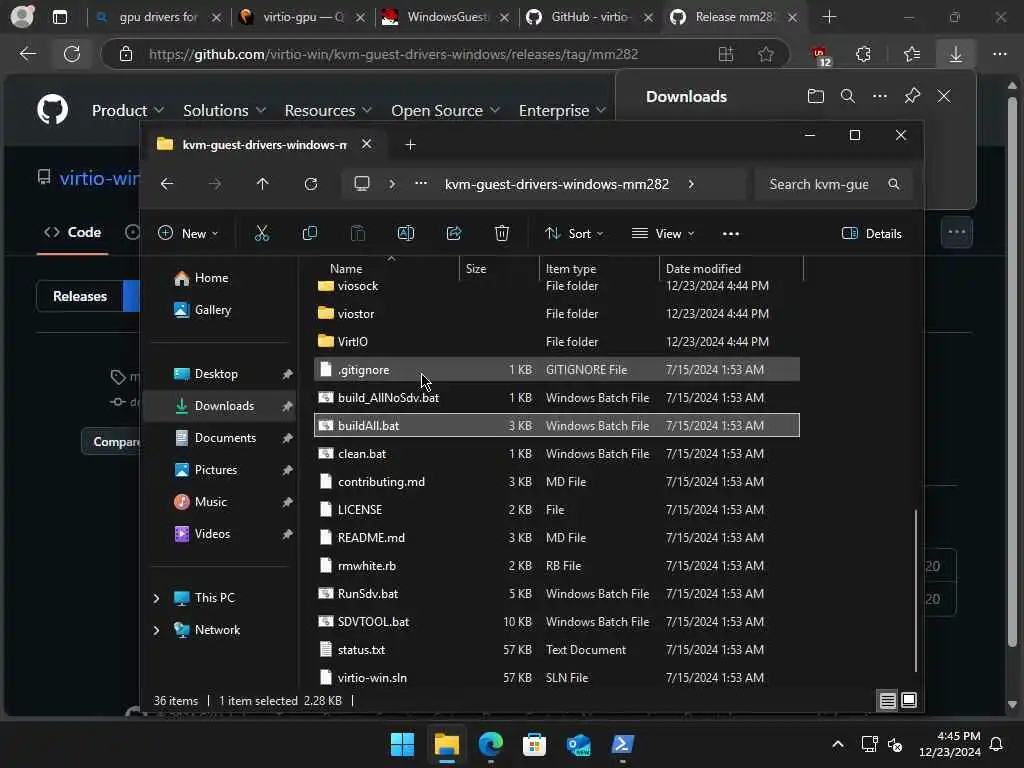Open Edge settings and more menu
This screenshot has height=768, width=1024.
point(1000,54)
